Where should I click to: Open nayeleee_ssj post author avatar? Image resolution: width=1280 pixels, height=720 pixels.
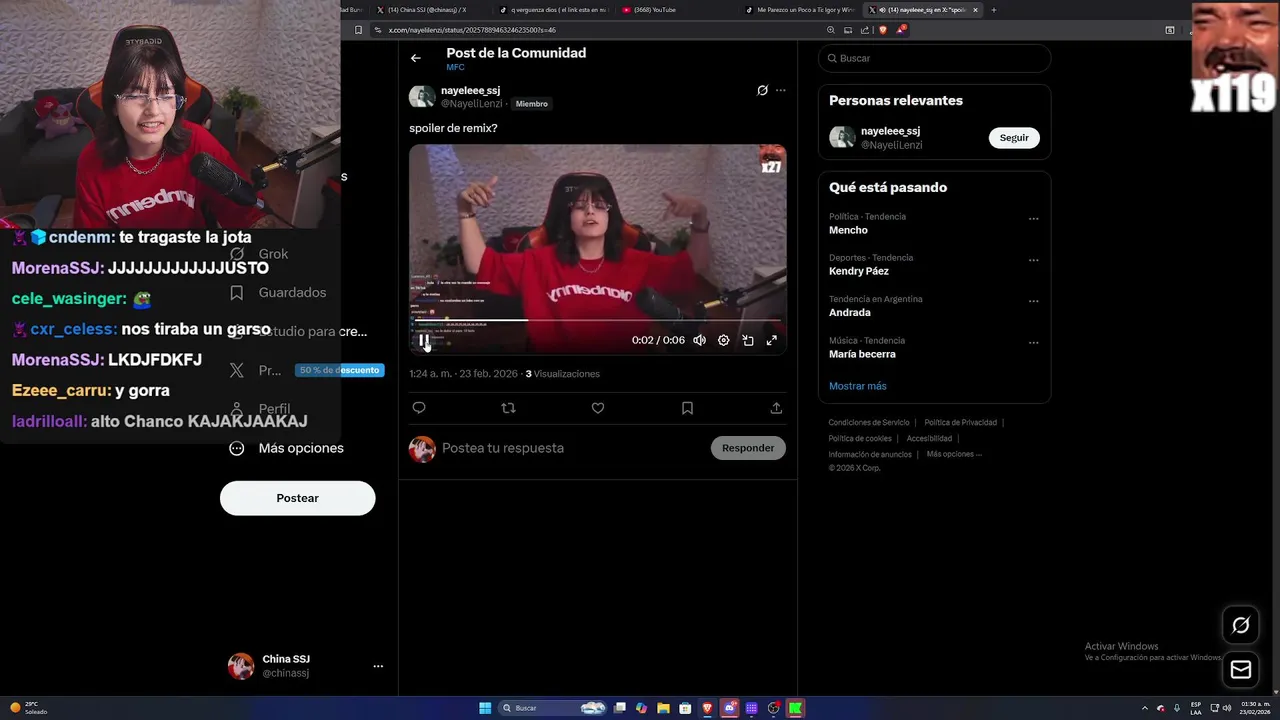click(422, 97)
